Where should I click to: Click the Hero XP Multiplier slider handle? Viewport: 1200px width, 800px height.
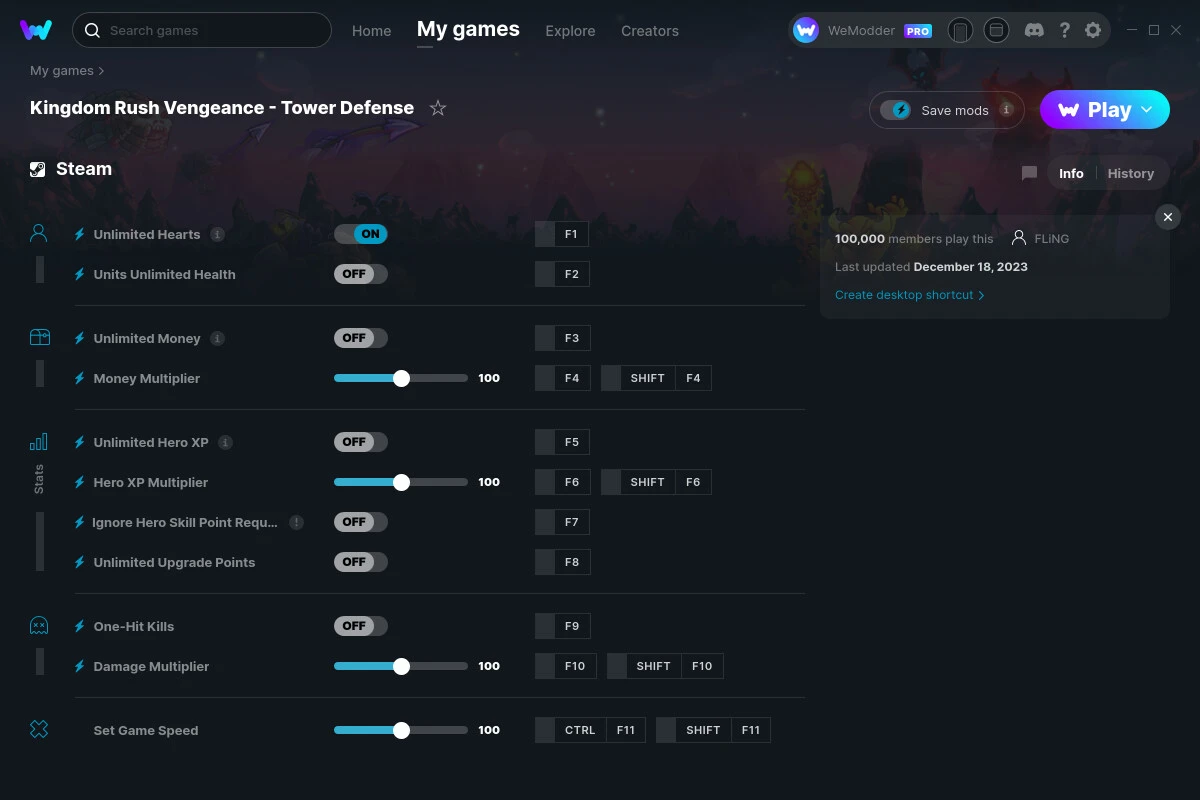point(401,482)
